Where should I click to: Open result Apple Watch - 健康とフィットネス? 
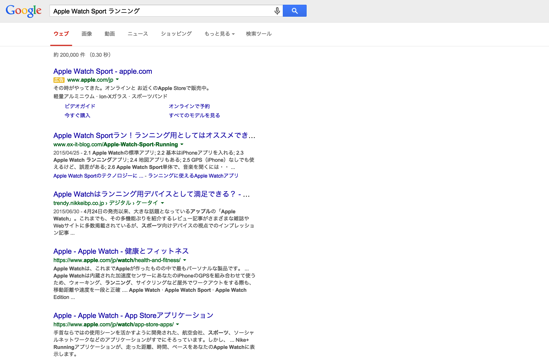(121, 251)
